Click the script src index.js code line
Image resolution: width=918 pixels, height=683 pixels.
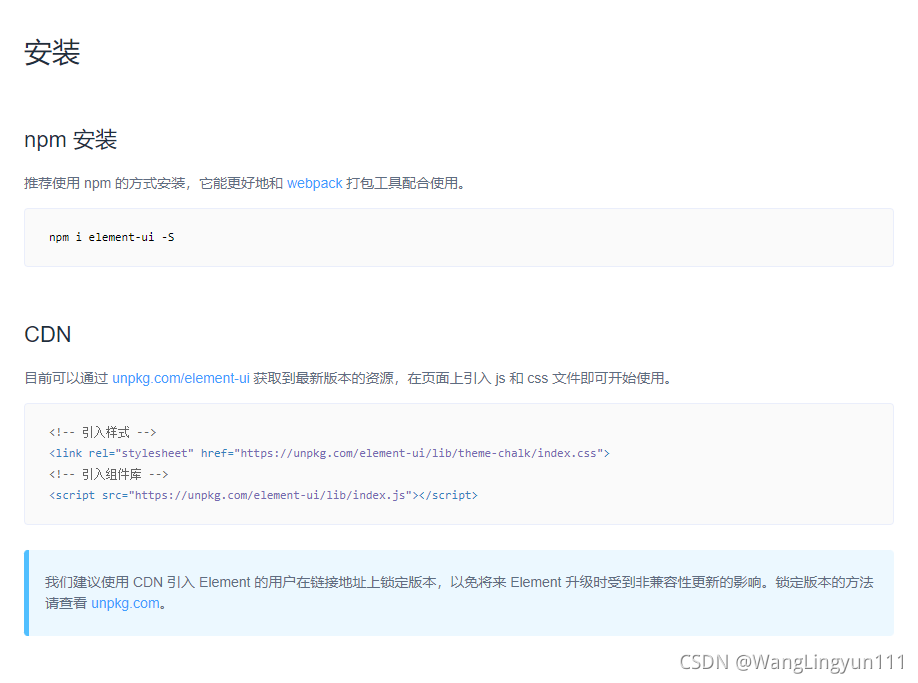(x=263, y=495)
